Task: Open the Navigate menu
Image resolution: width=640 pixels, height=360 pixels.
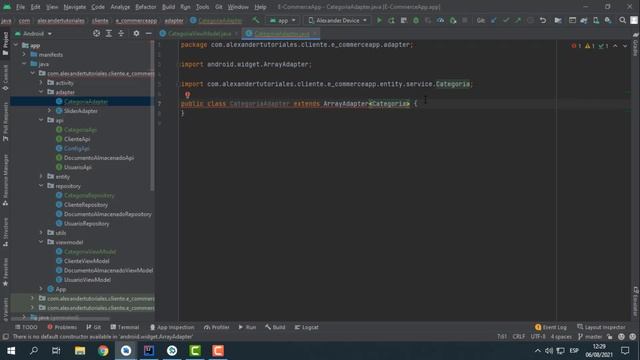Action: coord(75,7)
